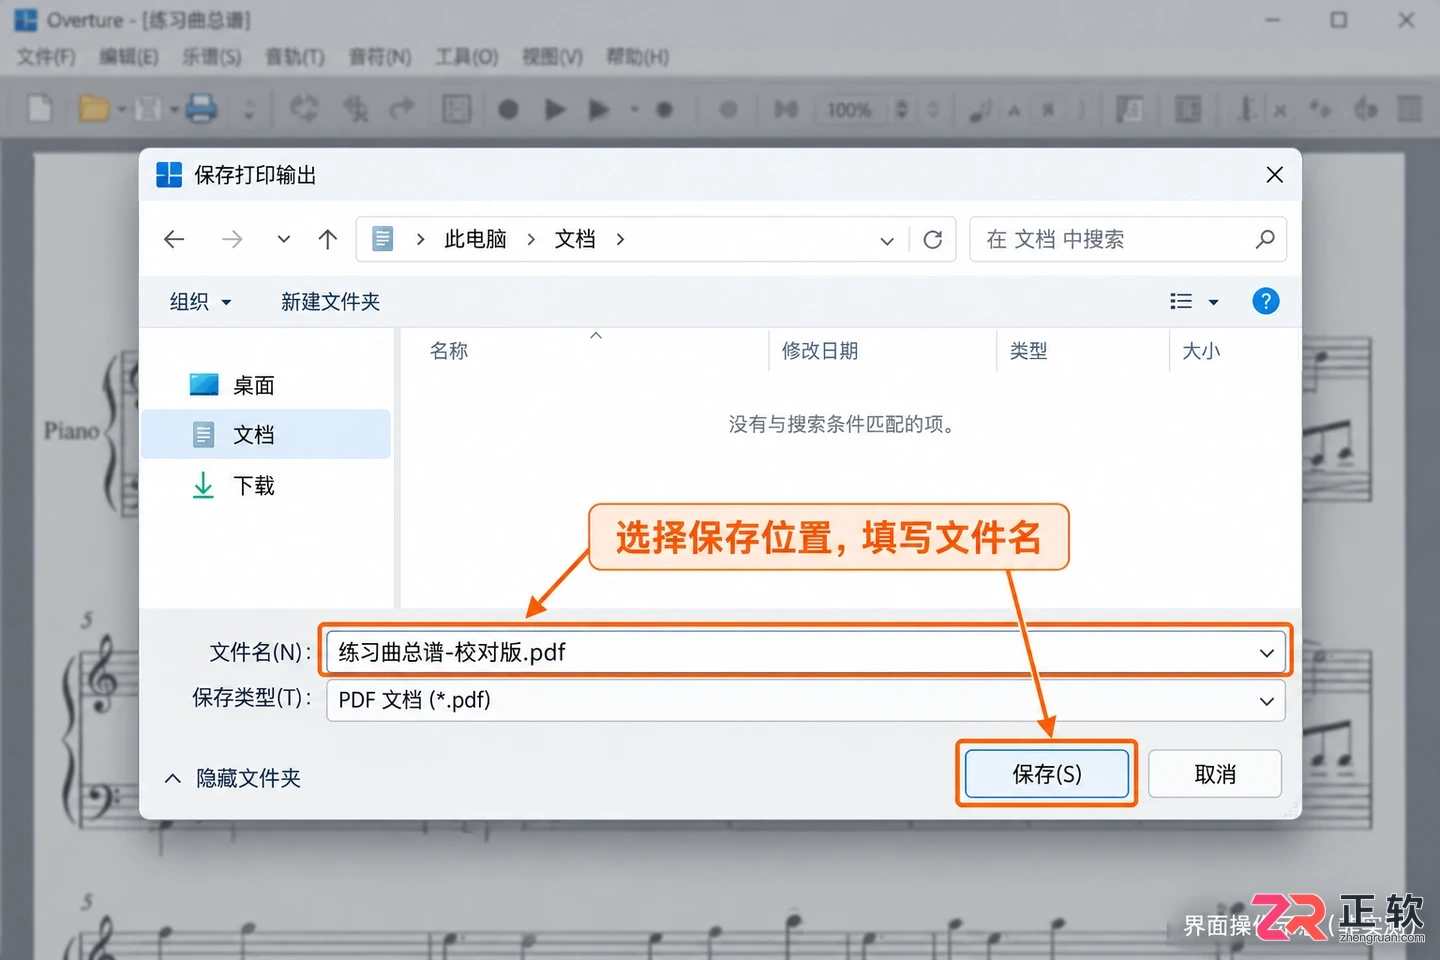Select 桌面 in the navigation pane
Image resolution: width=1440 pixels, height=960 pixels.
pyautogui.click(x=266, y=385)
